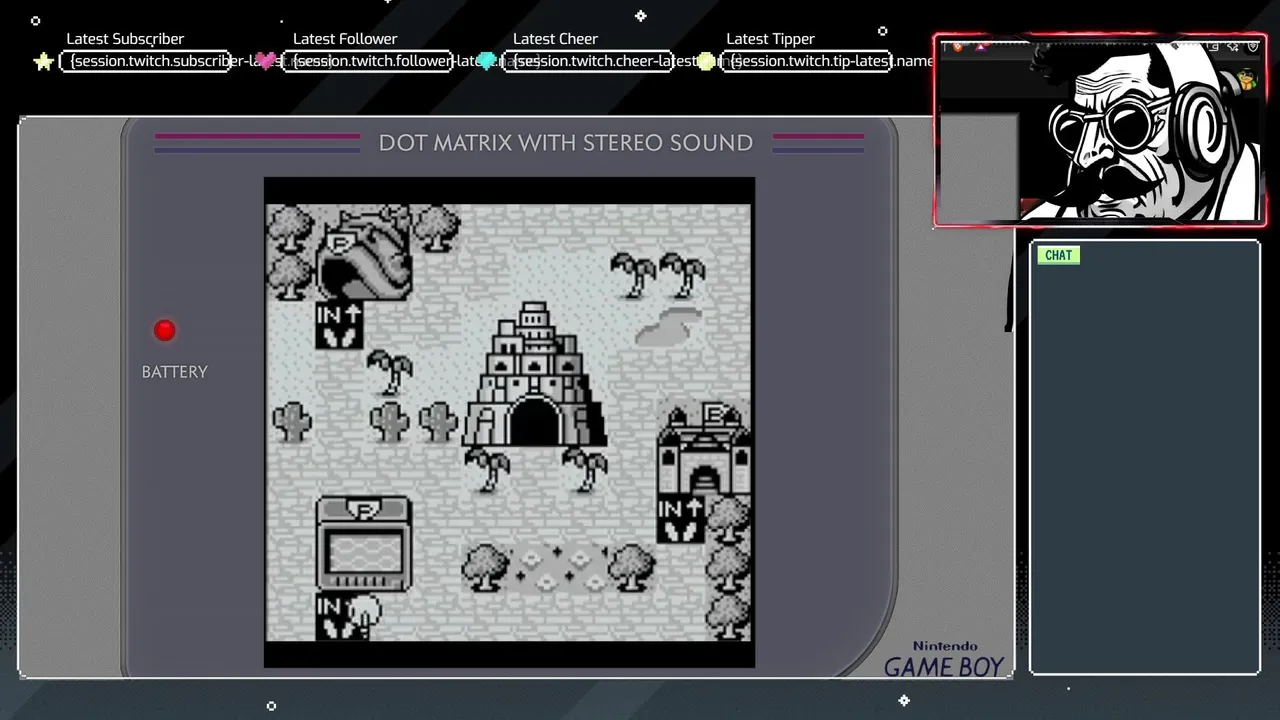Click the follower name placeholder field

pyautogui.click(x=366, y=61)
